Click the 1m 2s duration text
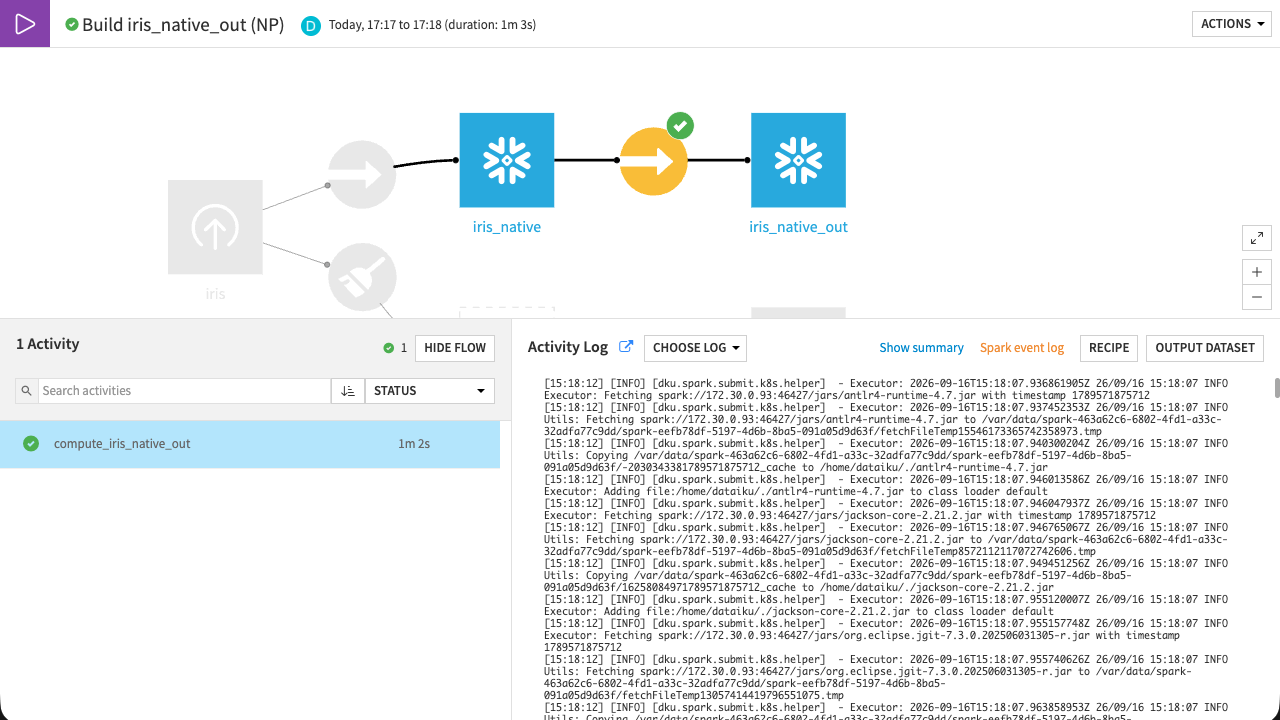The image size is (1280, 720). (x=414, y=444)
